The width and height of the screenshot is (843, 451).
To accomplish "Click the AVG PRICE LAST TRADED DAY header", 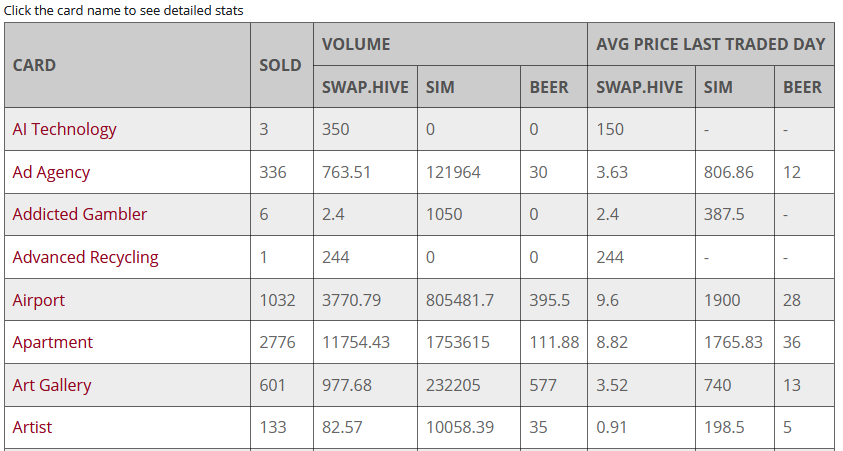I will [x=710, y=44].
